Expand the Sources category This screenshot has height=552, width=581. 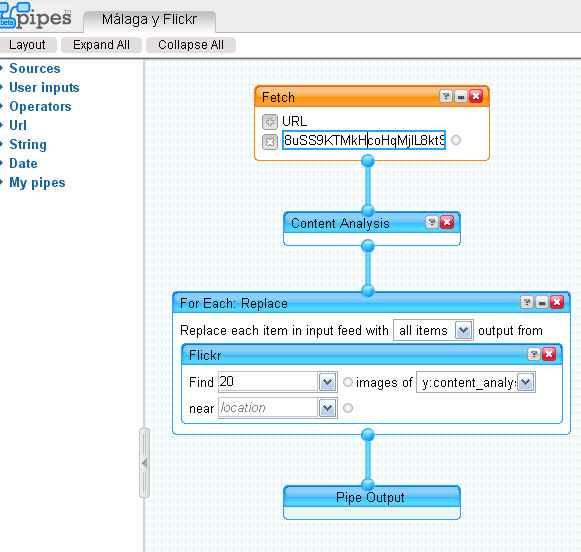click(x=34, y=68)
